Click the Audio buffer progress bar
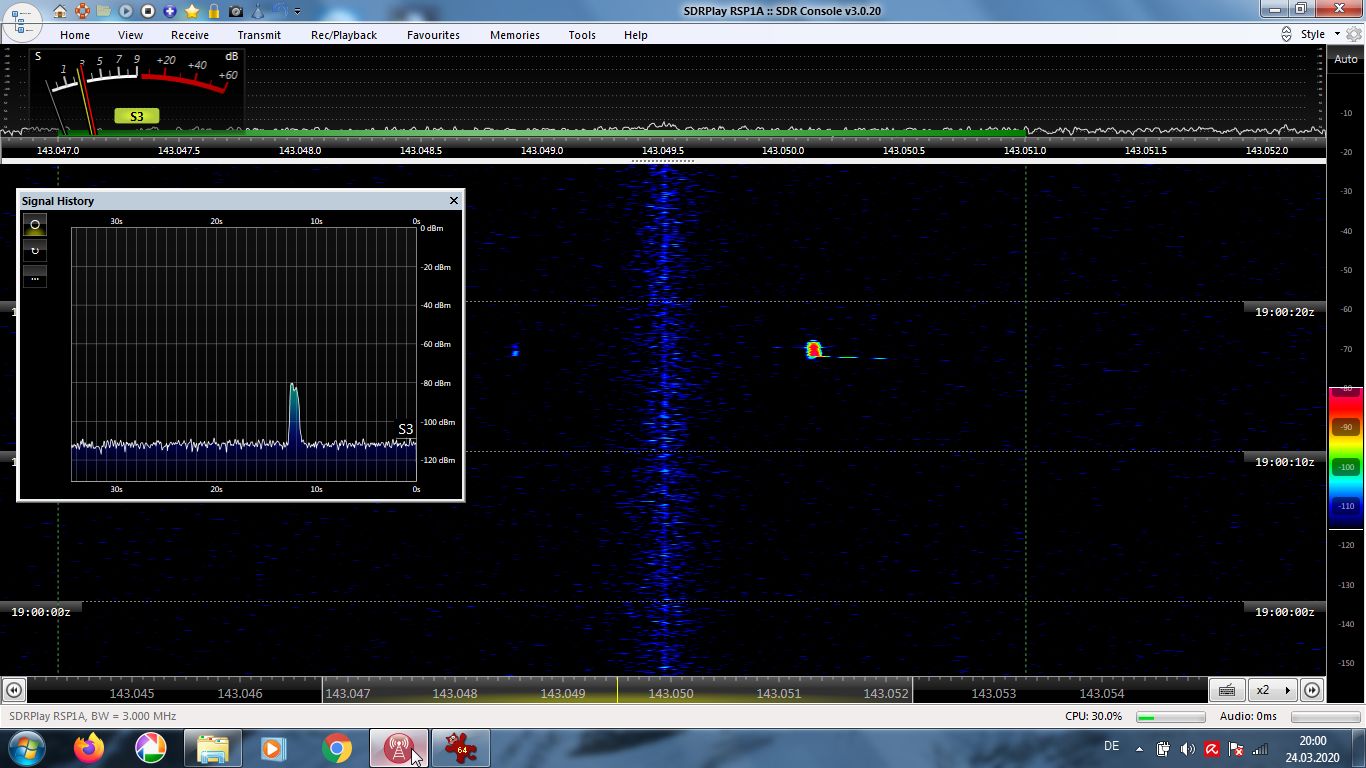Image resolution: width=1366 pixels, height=768 pixels. pos(1326,717)
